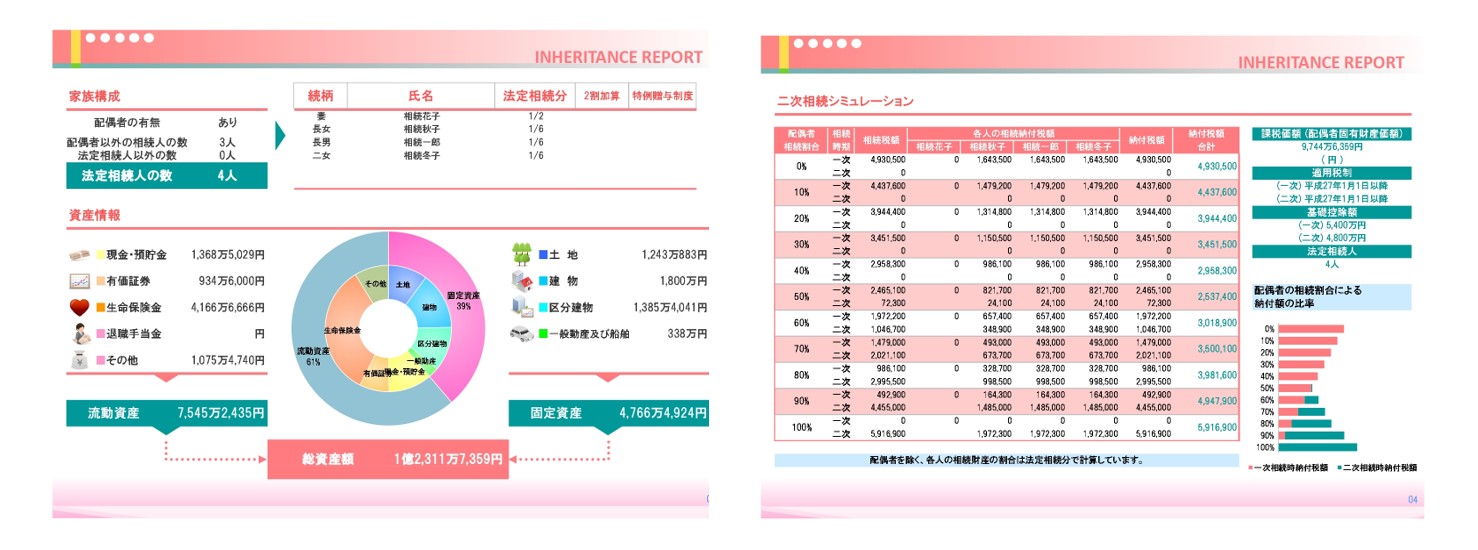Click the 法定相続人の数 4人 banner

pyautogui.click(x=167, y=176)
